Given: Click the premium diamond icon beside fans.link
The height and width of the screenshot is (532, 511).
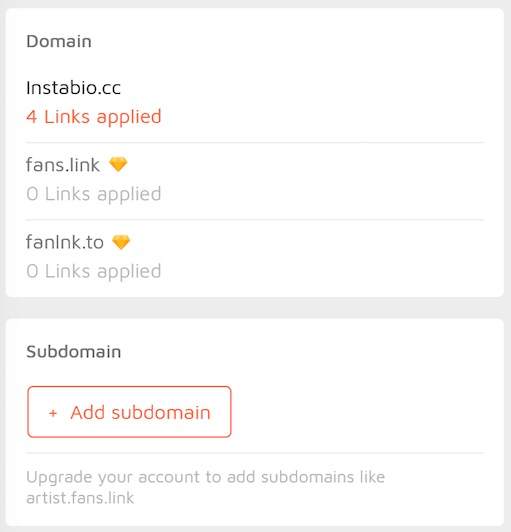Looking at the screenshot, I should [118, 164].
